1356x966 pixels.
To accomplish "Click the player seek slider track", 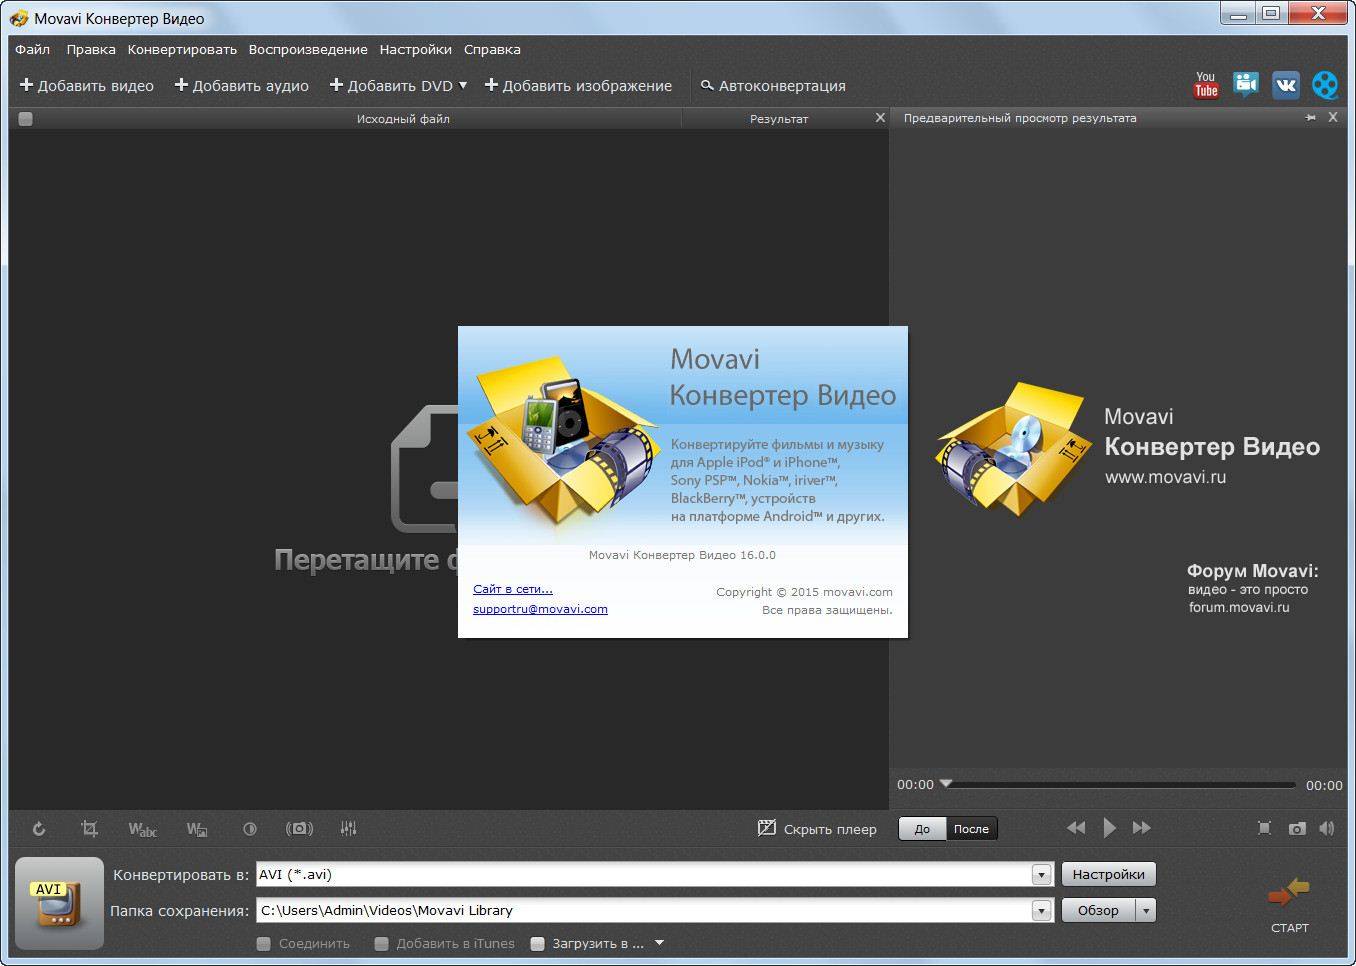I will tap(1120, 785).
